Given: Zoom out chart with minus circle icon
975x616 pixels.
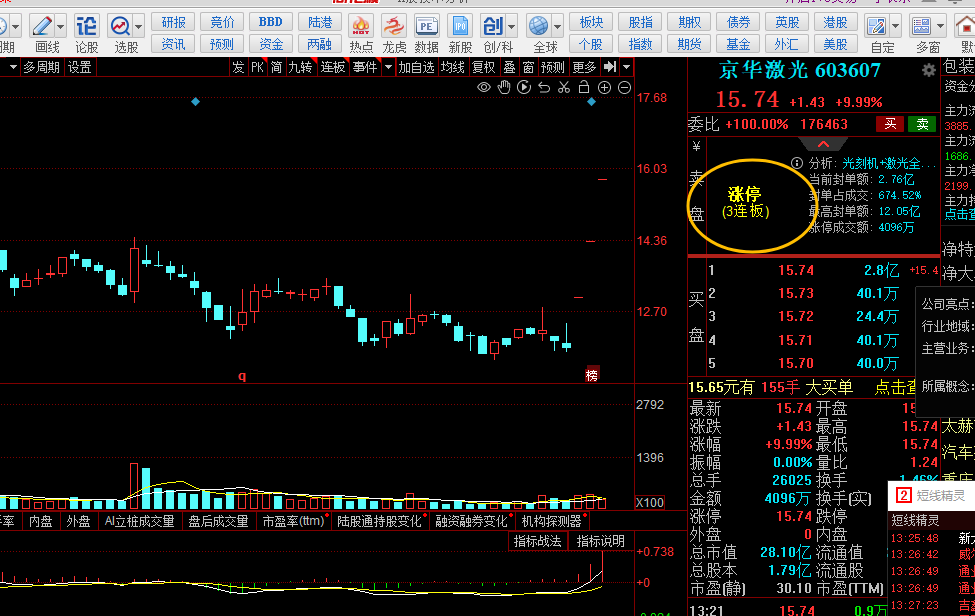Looking at the screenshot, I should (624, 88).
